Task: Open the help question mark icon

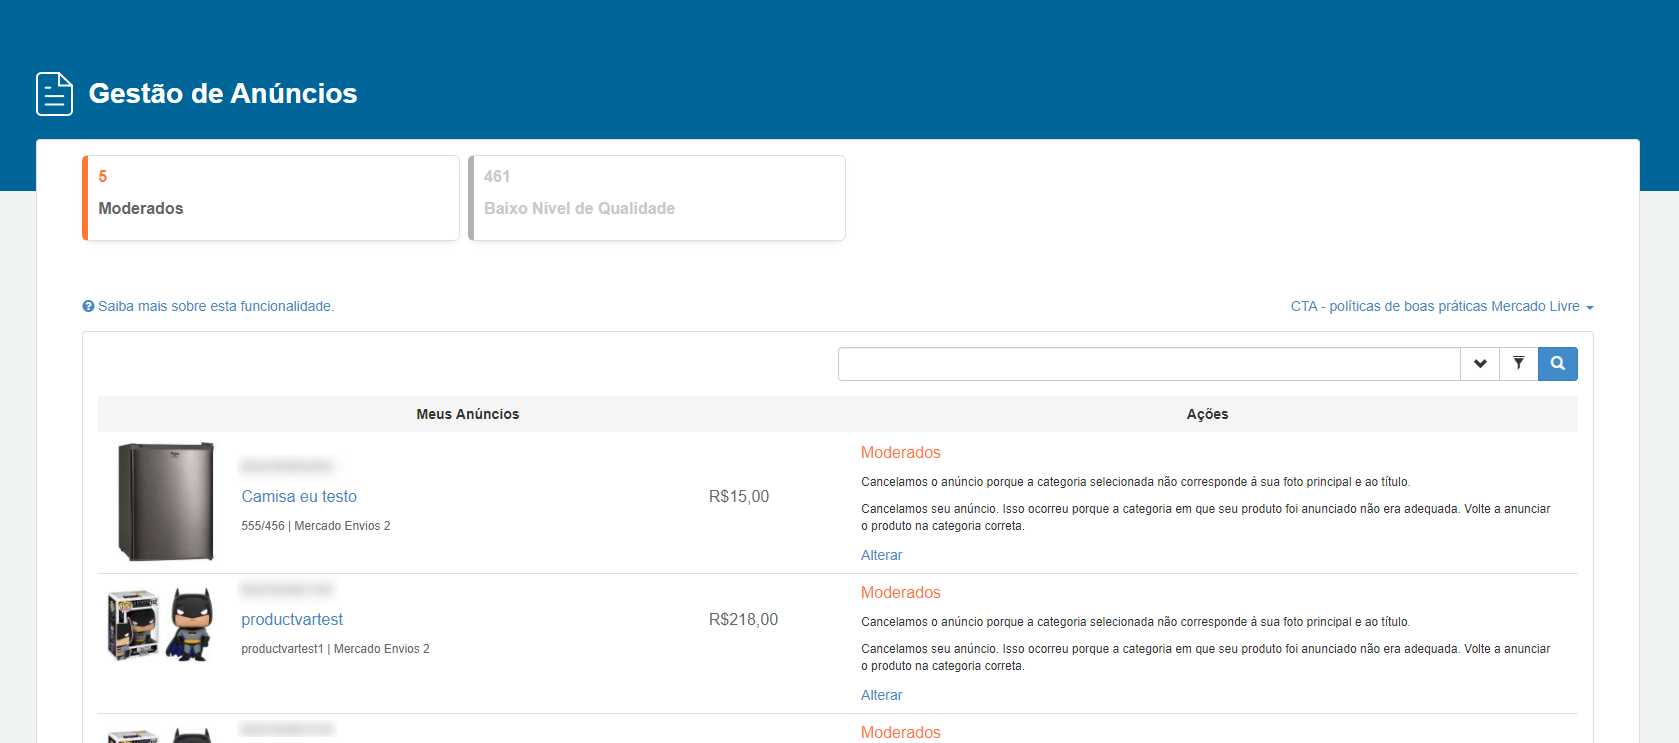Action: pos(88,307)
